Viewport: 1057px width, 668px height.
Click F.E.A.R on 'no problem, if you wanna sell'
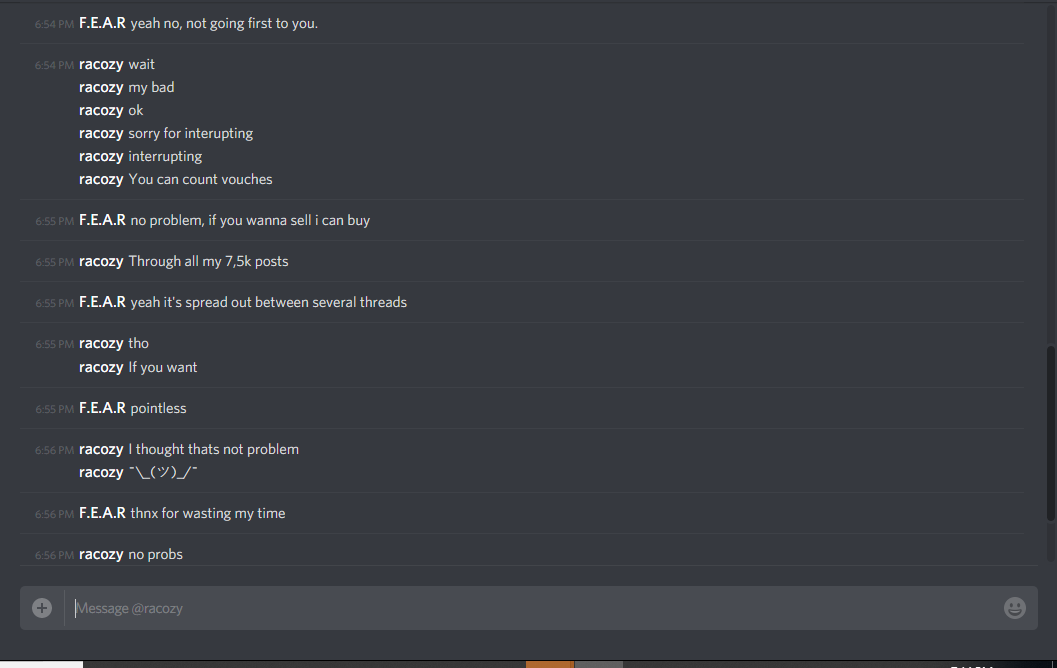(x=102, y=220)
